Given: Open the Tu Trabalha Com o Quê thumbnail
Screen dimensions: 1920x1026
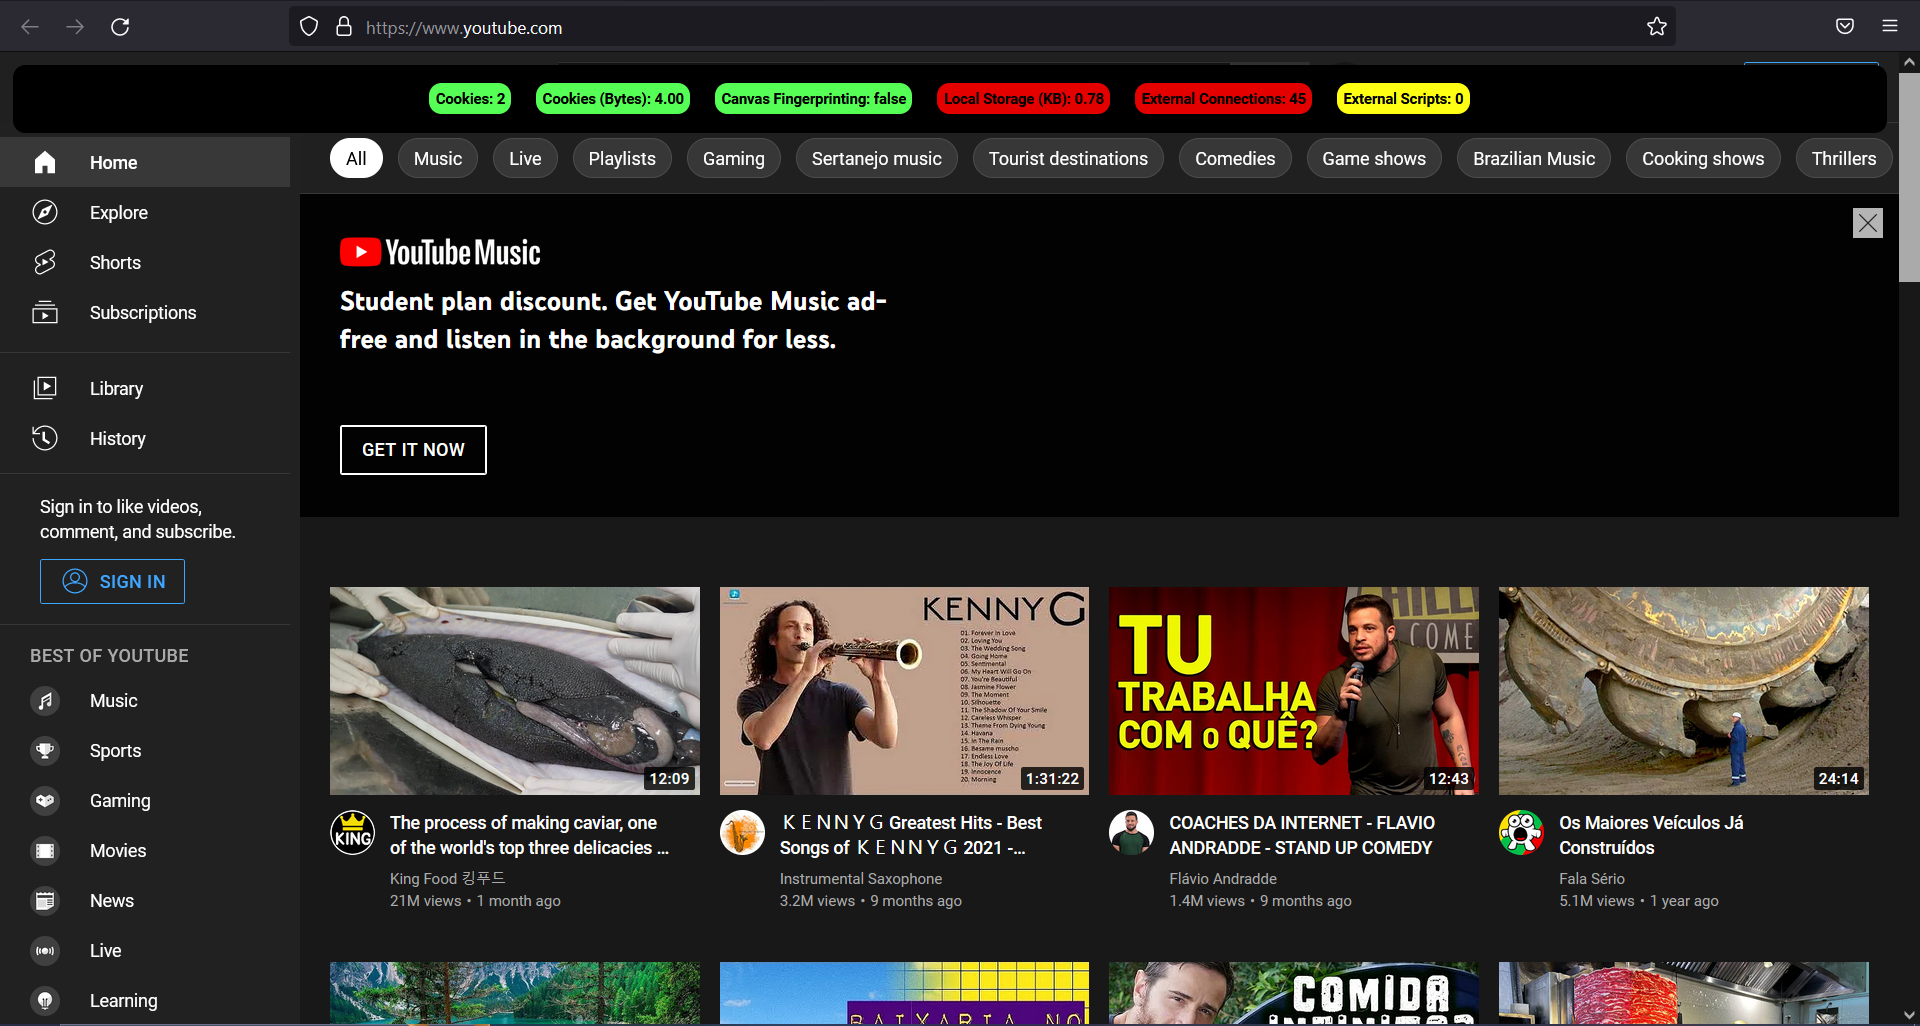Looking at the screenshot, I should tap(1294, 691).
